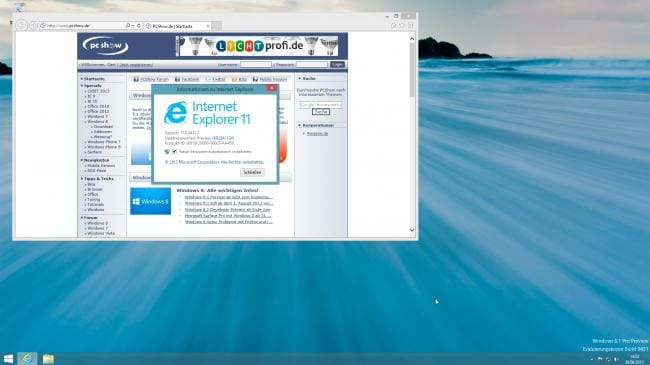Open Windows 7 in Specials list
The image size is (650, 365).
[x=97, y=117]
